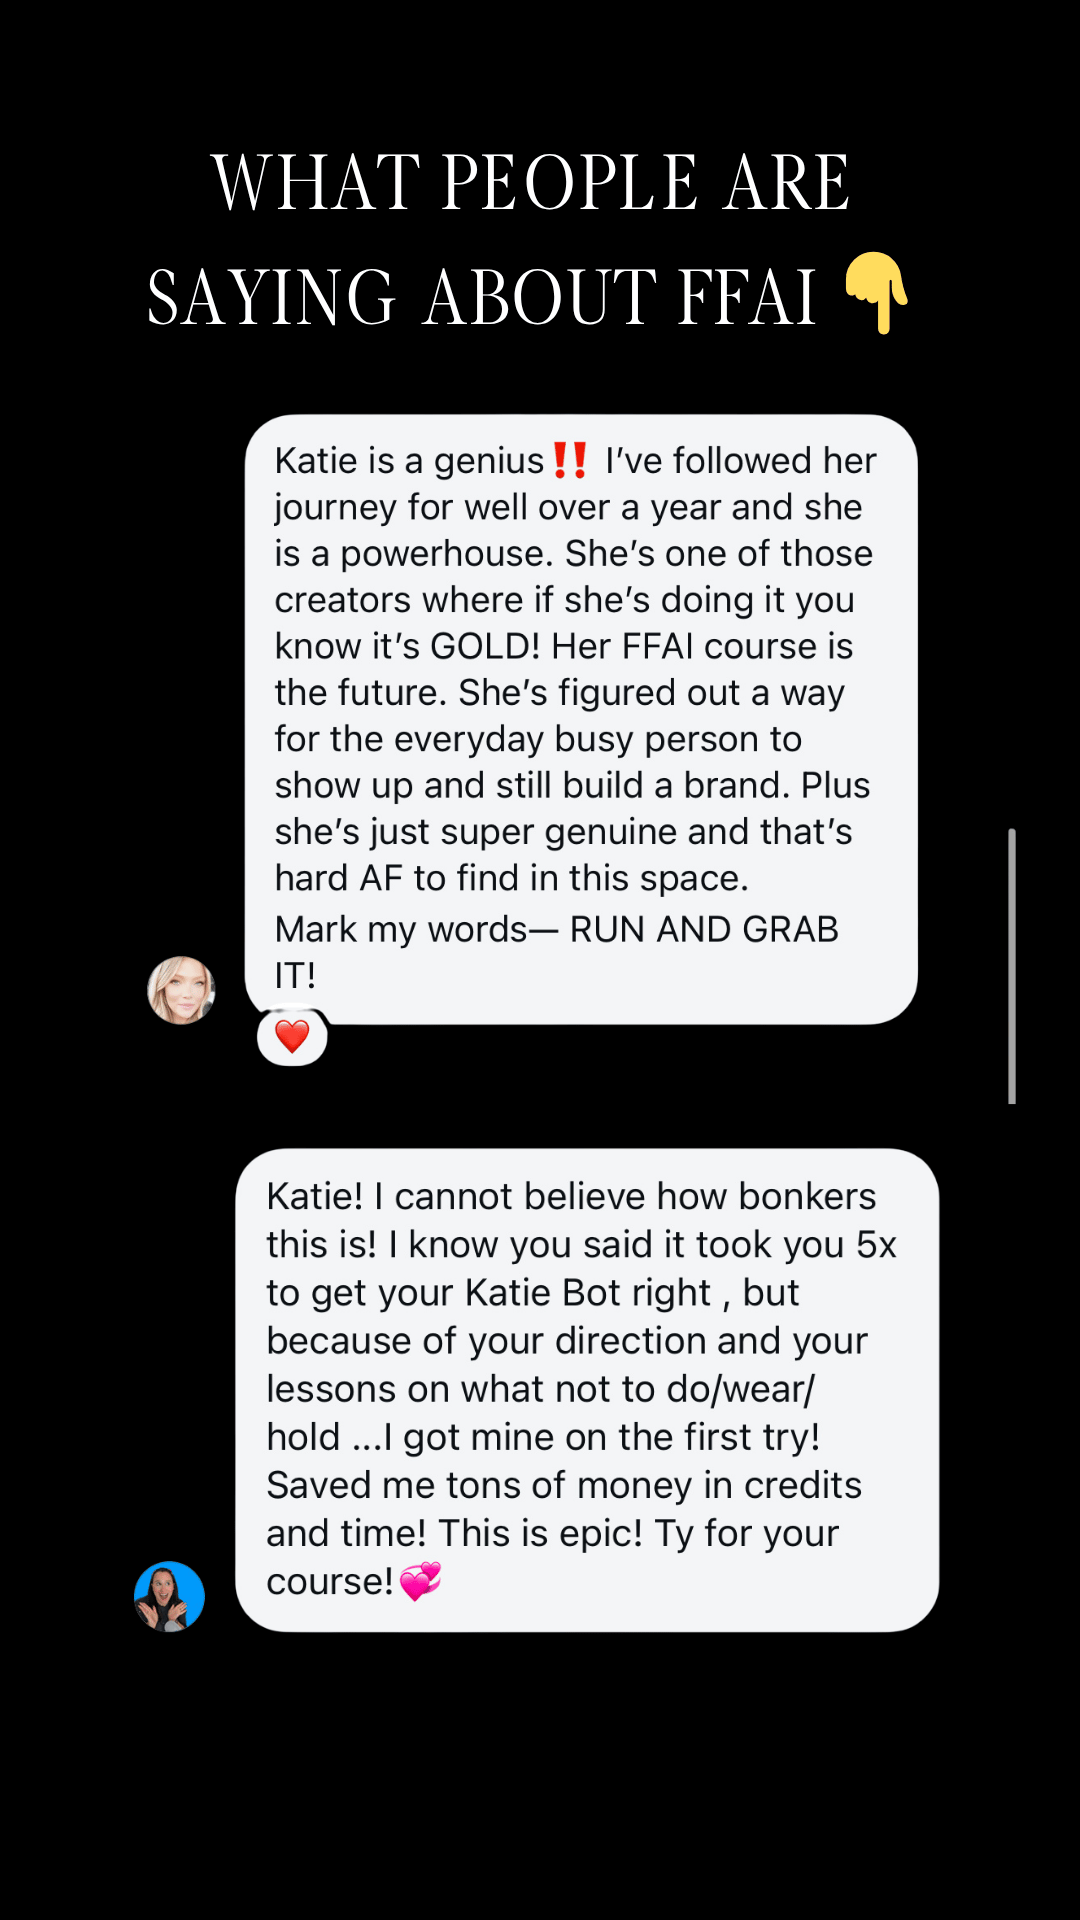Click the pointing-down hand emoji in title

tap(877, 292)
